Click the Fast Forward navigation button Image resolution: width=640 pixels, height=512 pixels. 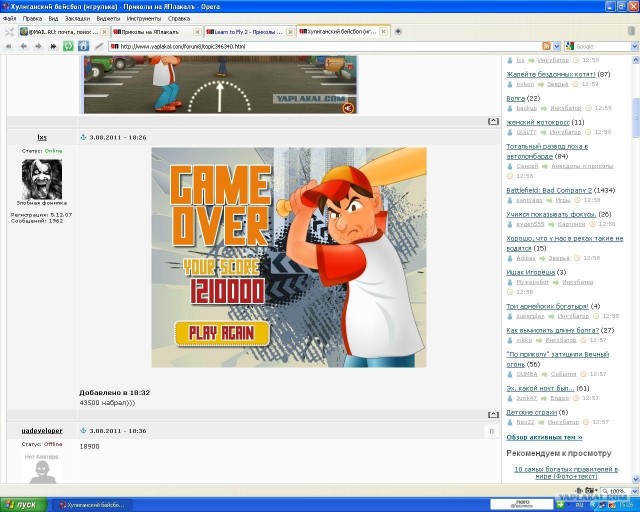(x=53, y=47)
